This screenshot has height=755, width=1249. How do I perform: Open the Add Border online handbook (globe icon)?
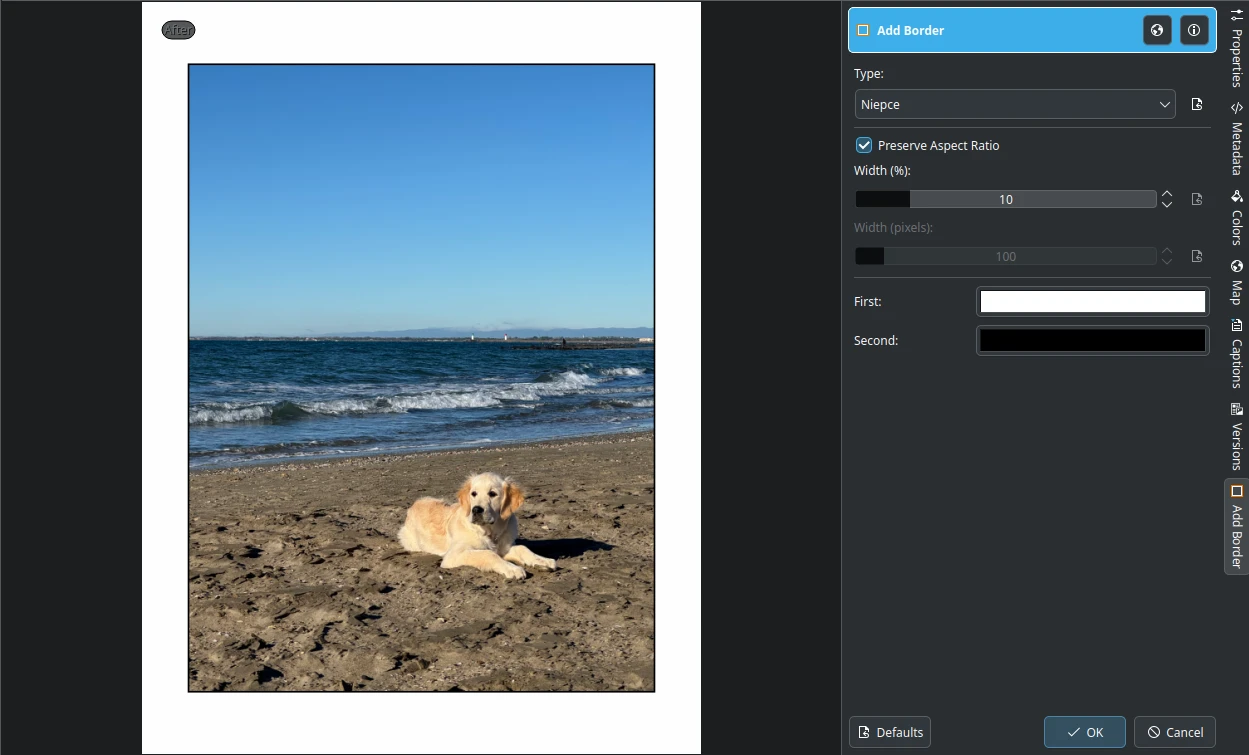point(1156,30)
